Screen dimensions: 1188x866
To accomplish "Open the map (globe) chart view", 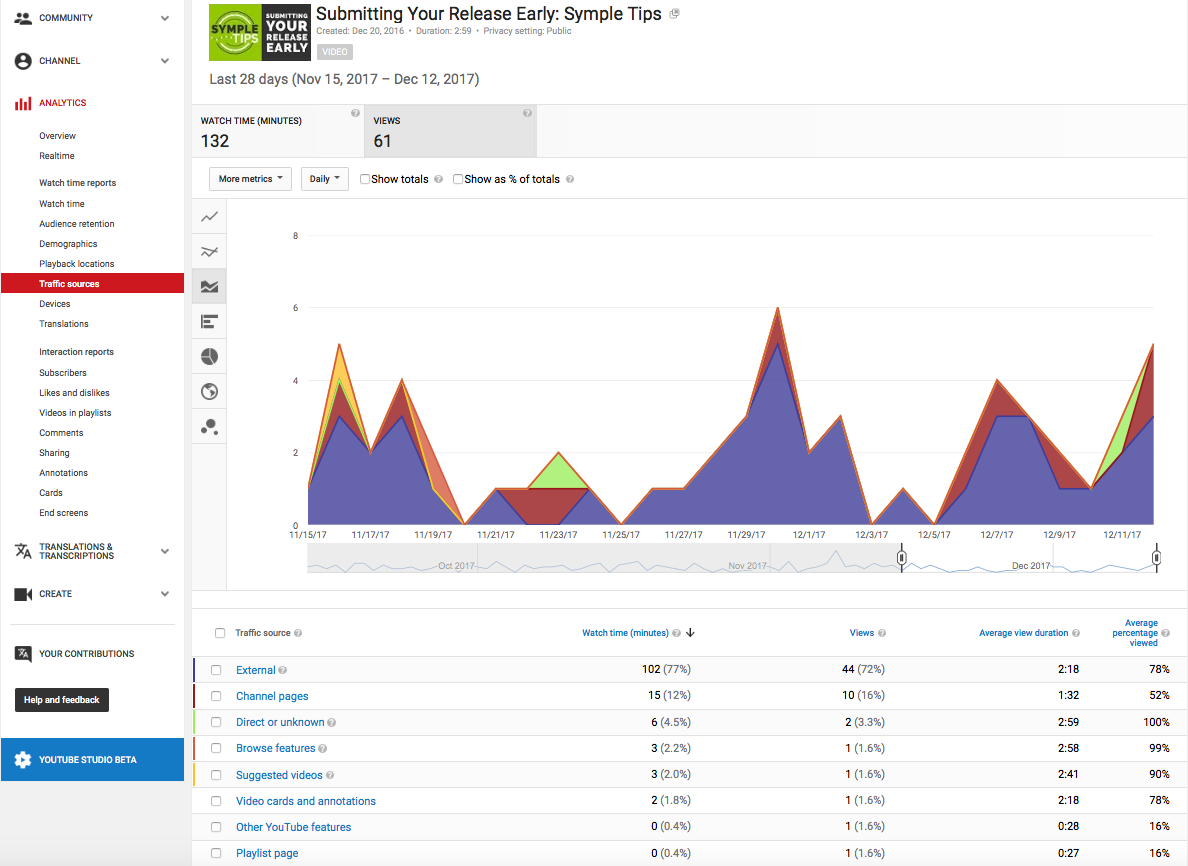I will pos(209,392).
